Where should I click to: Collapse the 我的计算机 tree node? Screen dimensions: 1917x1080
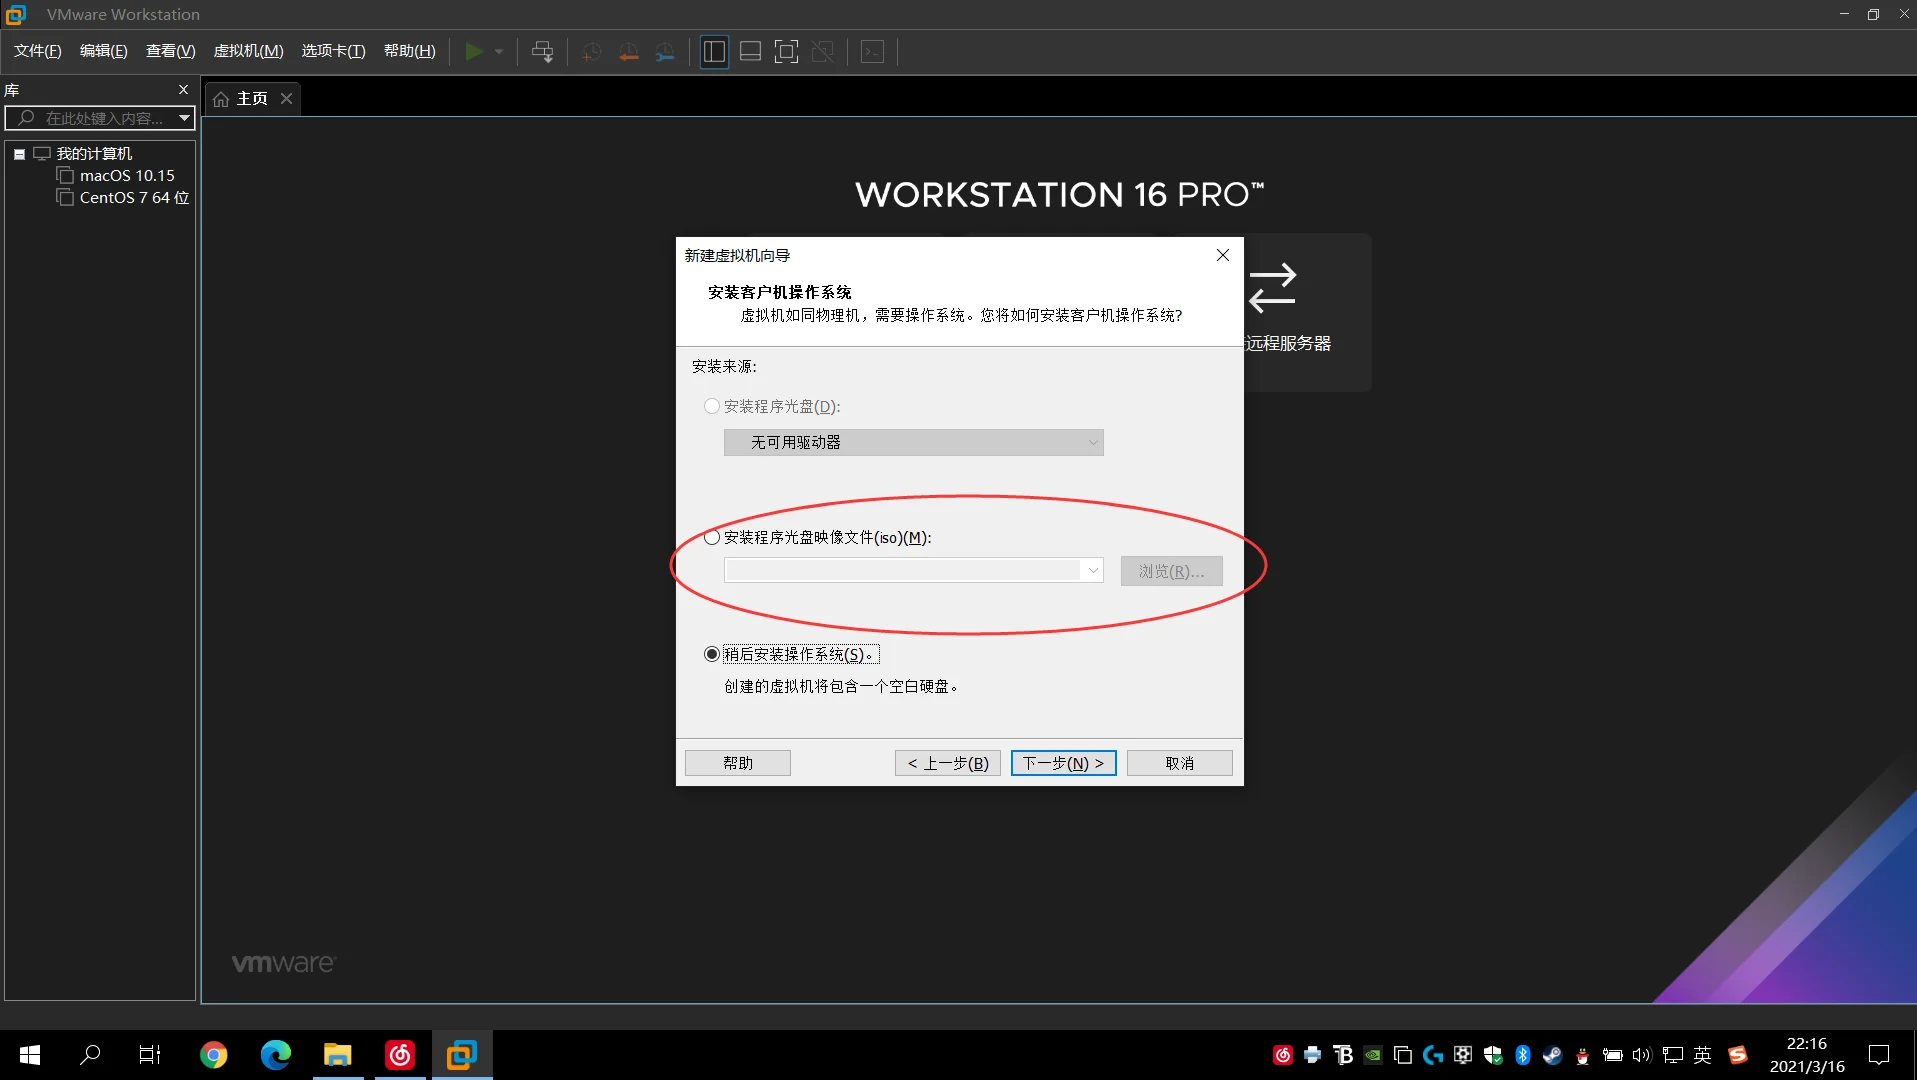click(19, 154)
